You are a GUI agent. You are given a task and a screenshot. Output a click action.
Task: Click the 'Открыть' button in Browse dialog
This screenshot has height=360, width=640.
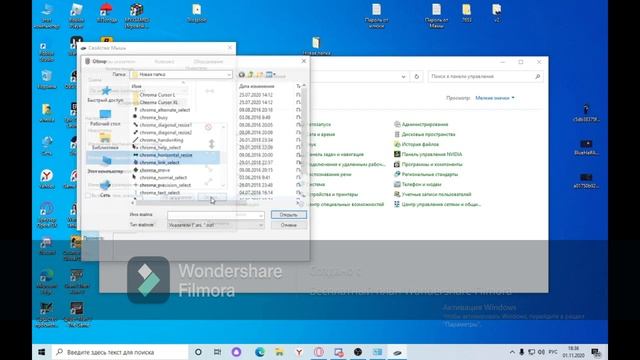tap(289, 215)
